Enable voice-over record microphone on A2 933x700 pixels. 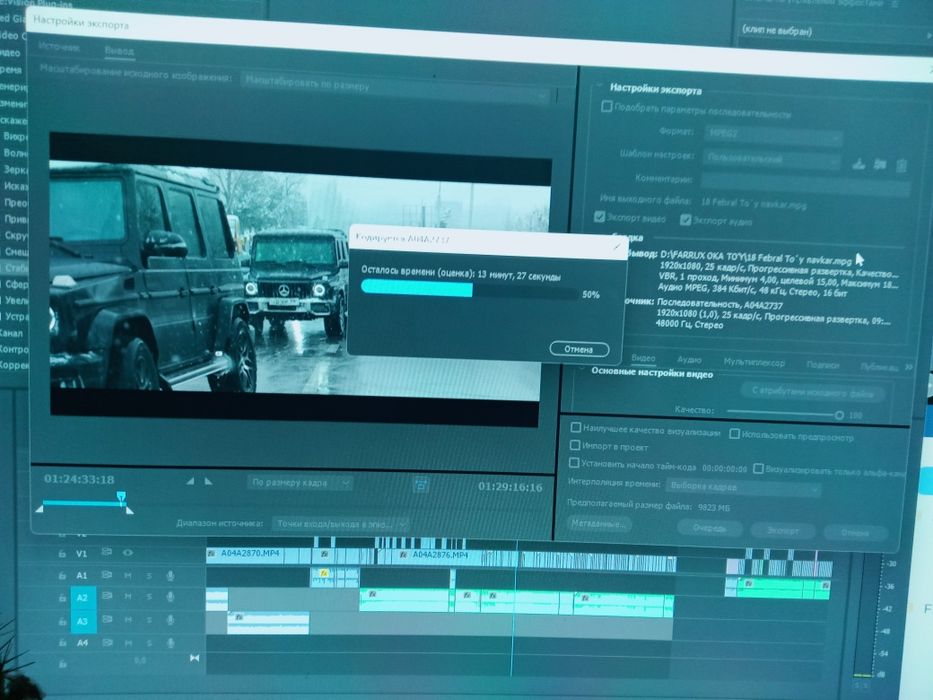tap(170, 597)
